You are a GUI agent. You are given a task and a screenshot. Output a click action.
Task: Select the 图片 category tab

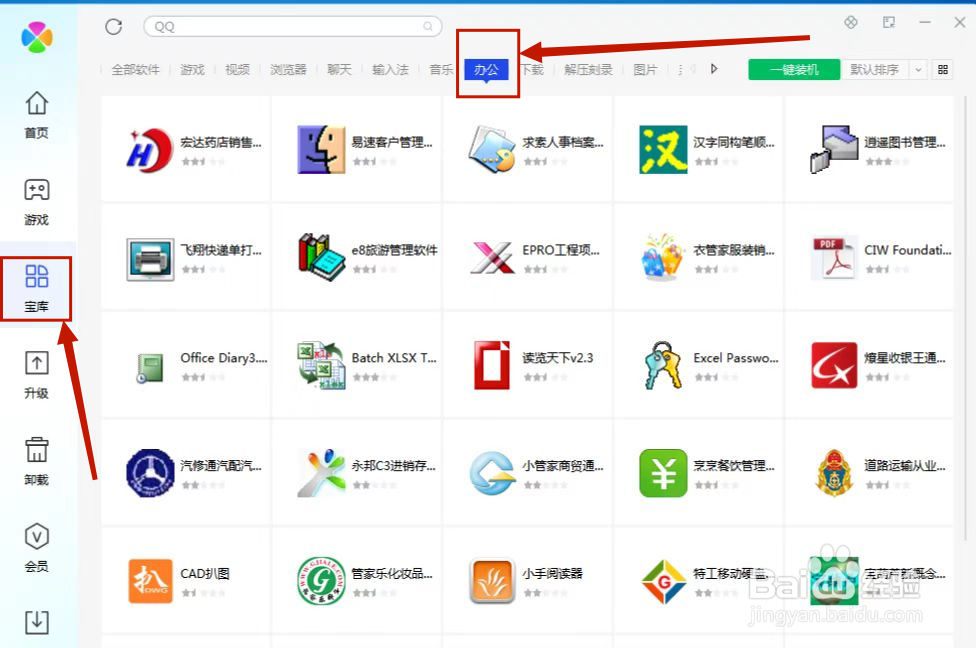click(645, 70)
